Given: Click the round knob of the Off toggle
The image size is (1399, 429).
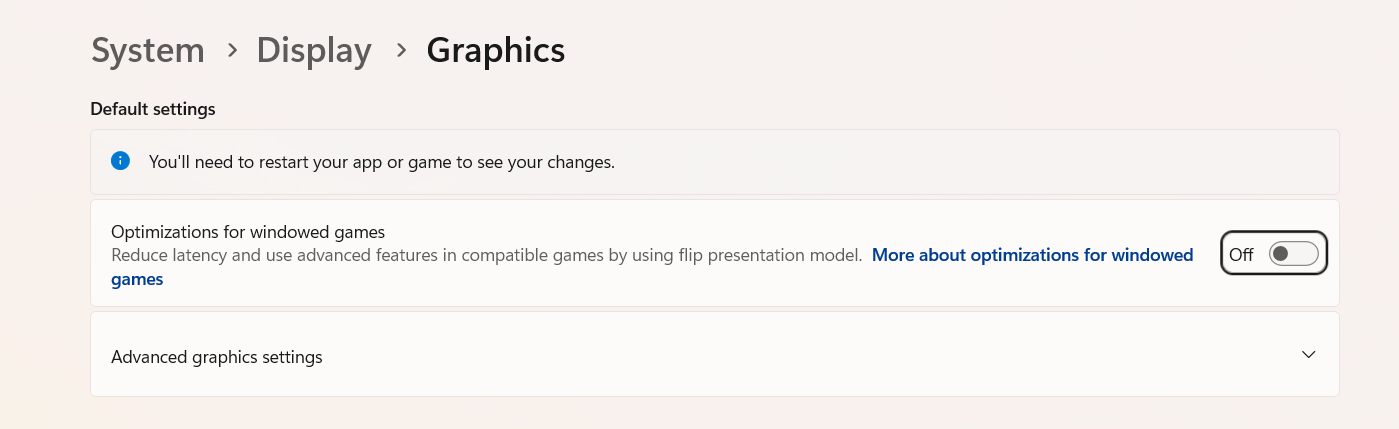Looking at the screenshot, I should point(1281,254).
